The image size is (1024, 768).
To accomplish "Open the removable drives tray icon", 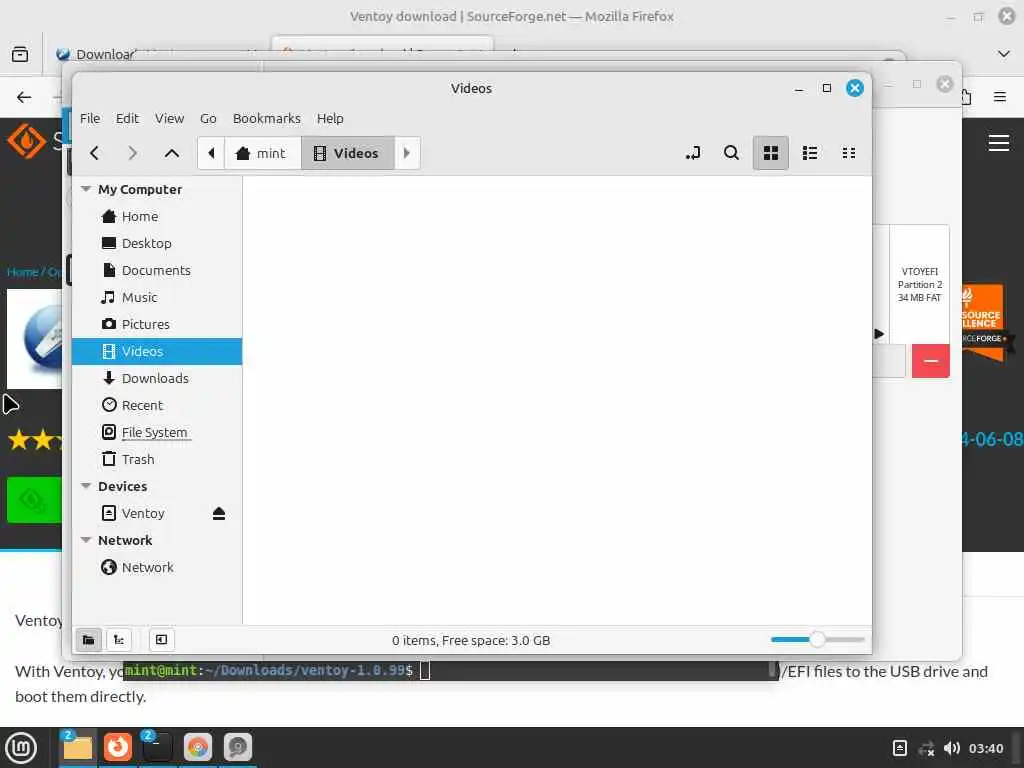I will pos(900,748).
